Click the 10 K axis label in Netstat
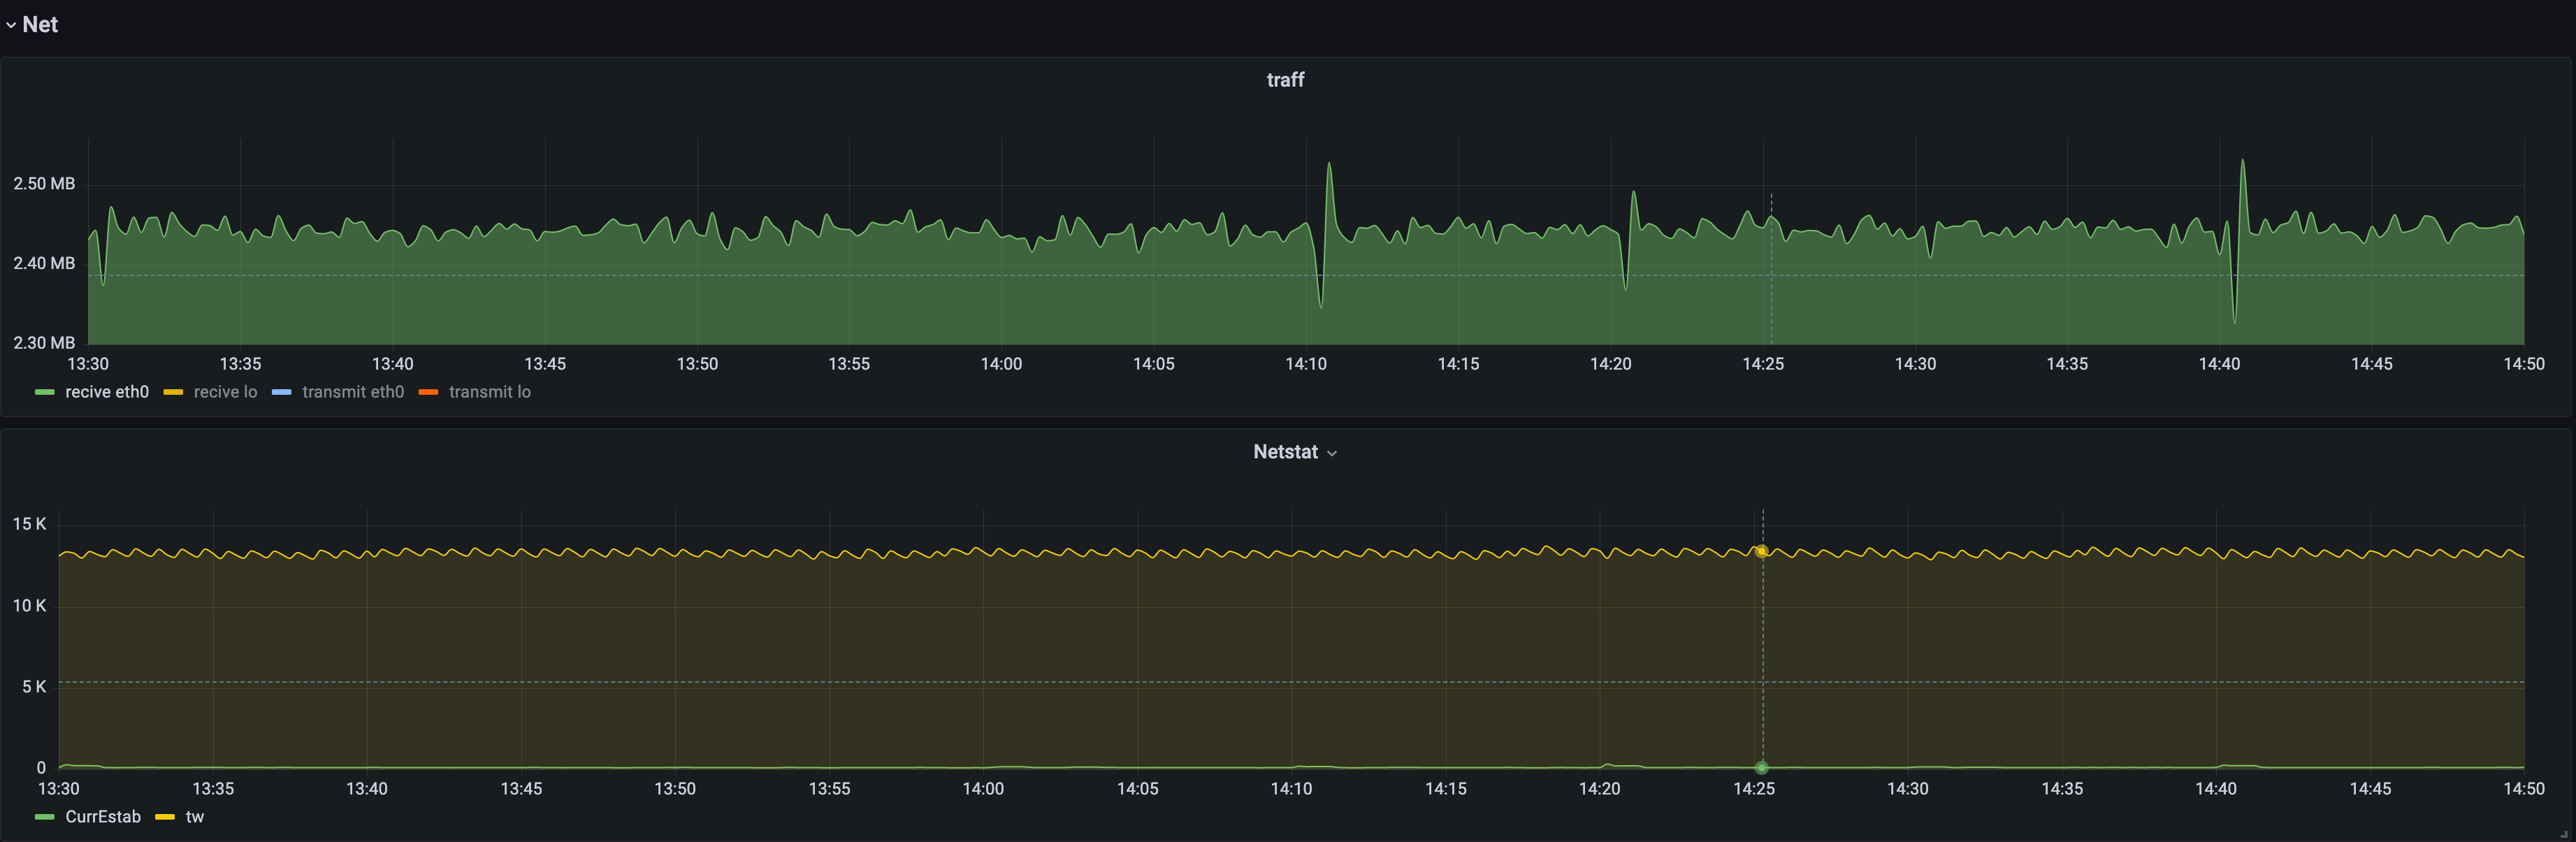The width and height of the screenshot is (2576, 842). [x=29, y=606]
